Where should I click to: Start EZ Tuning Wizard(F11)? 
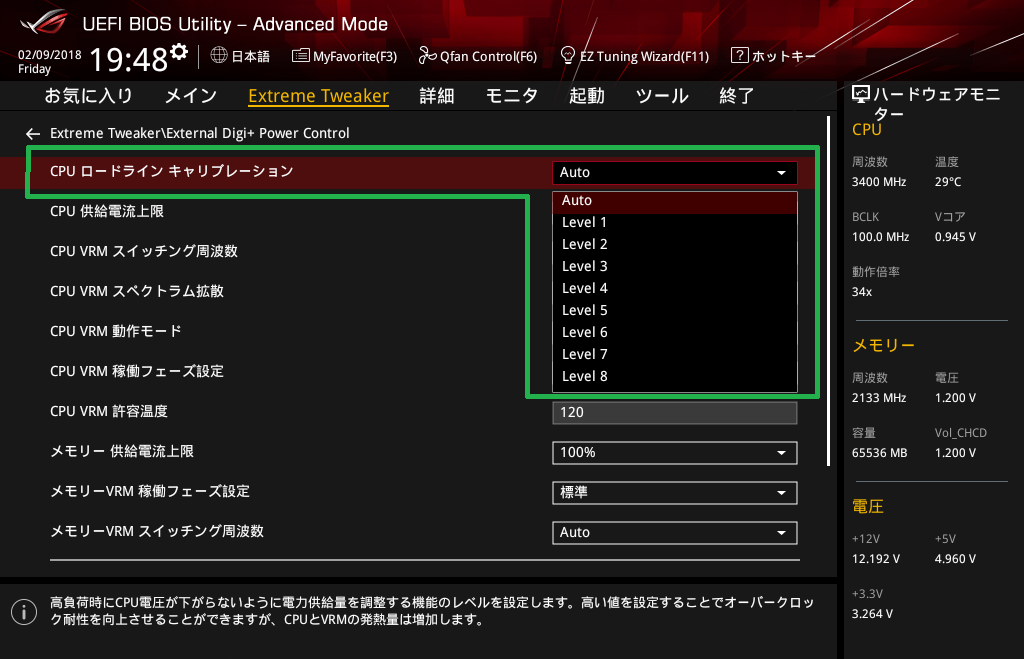(645, 57)
